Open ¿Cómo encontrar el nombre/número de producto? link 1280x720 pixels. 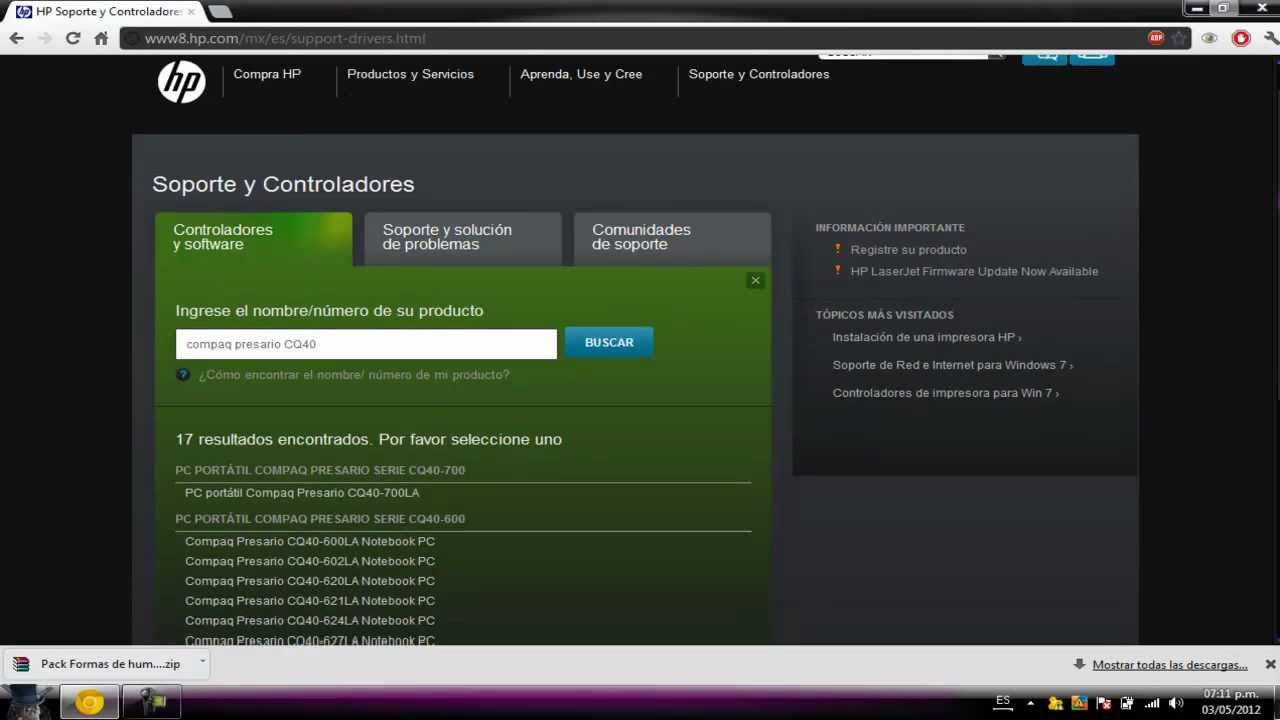[x=354, y=375]
